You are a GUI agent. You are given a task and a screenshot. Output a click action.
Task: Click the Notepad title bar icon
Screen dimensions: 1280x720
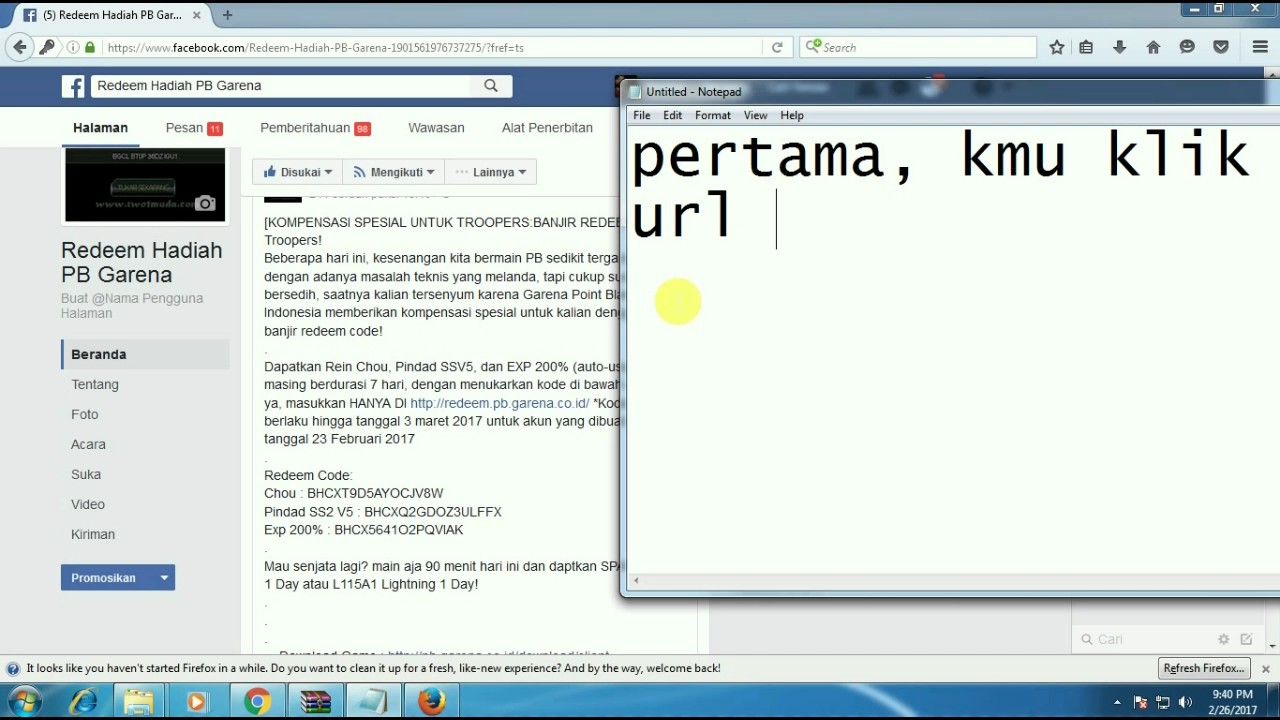pyautogui.click(x=635, y=92)
